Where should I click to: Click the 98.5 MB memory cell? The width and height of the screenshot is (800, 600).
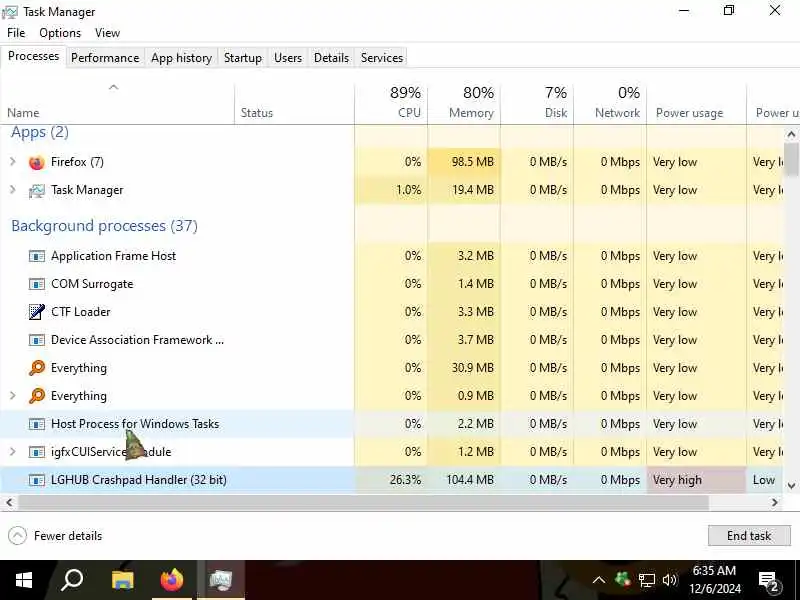[x=464, y=162]
